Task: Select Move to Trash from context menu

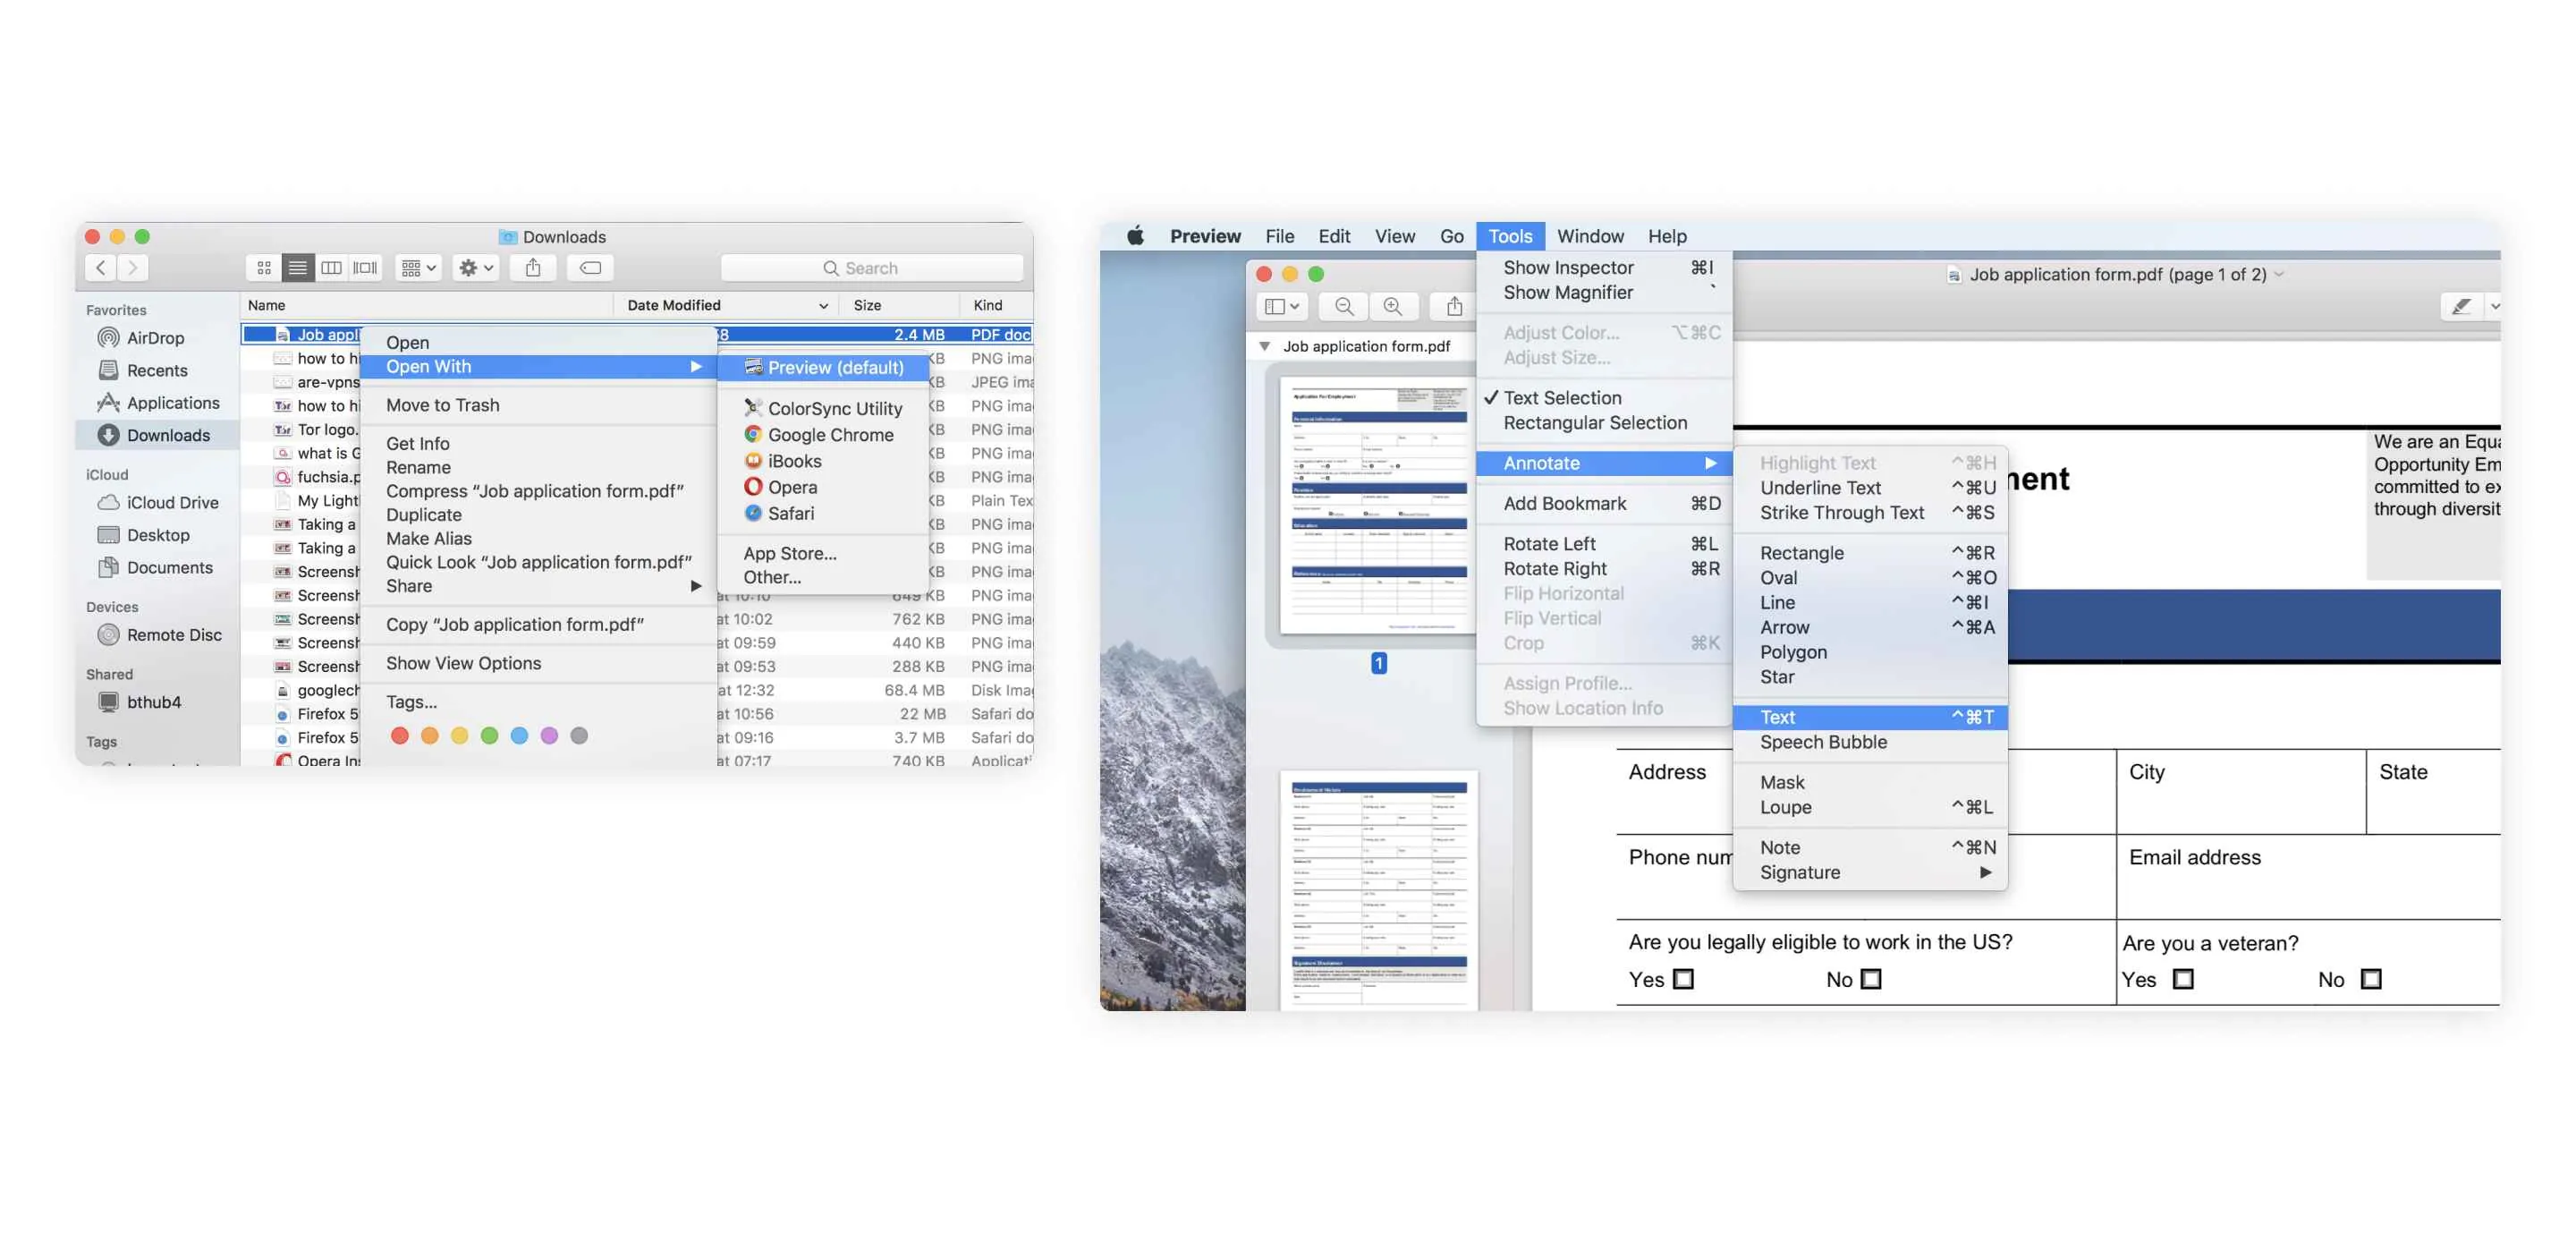Action: [x=442, y=404]
